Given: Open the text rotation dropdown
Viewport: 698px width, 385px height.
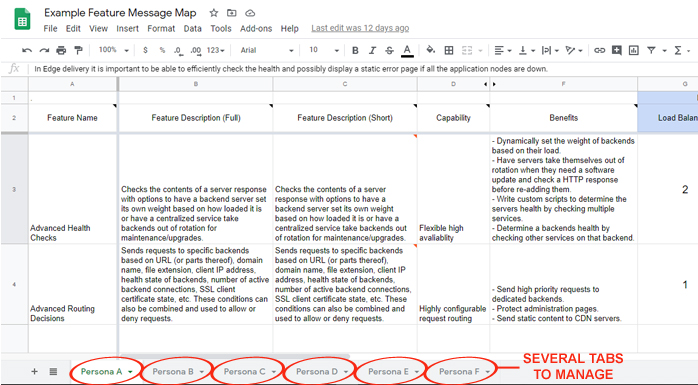Looking at the screenshot, I should click(x=574, y=50).
